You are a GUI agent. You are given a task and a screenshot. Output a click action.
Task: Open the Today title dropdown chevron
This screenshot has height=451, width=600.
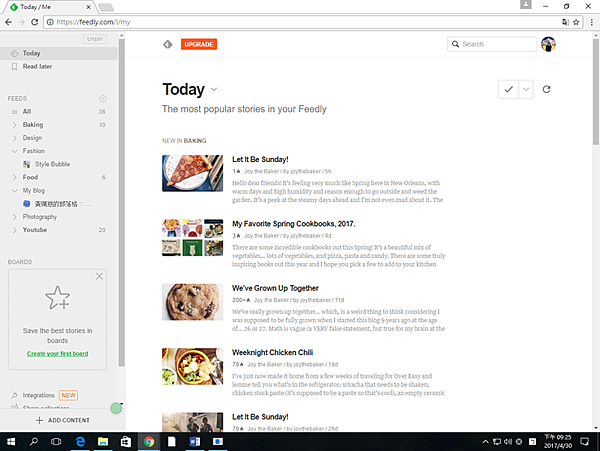[214, 90]
